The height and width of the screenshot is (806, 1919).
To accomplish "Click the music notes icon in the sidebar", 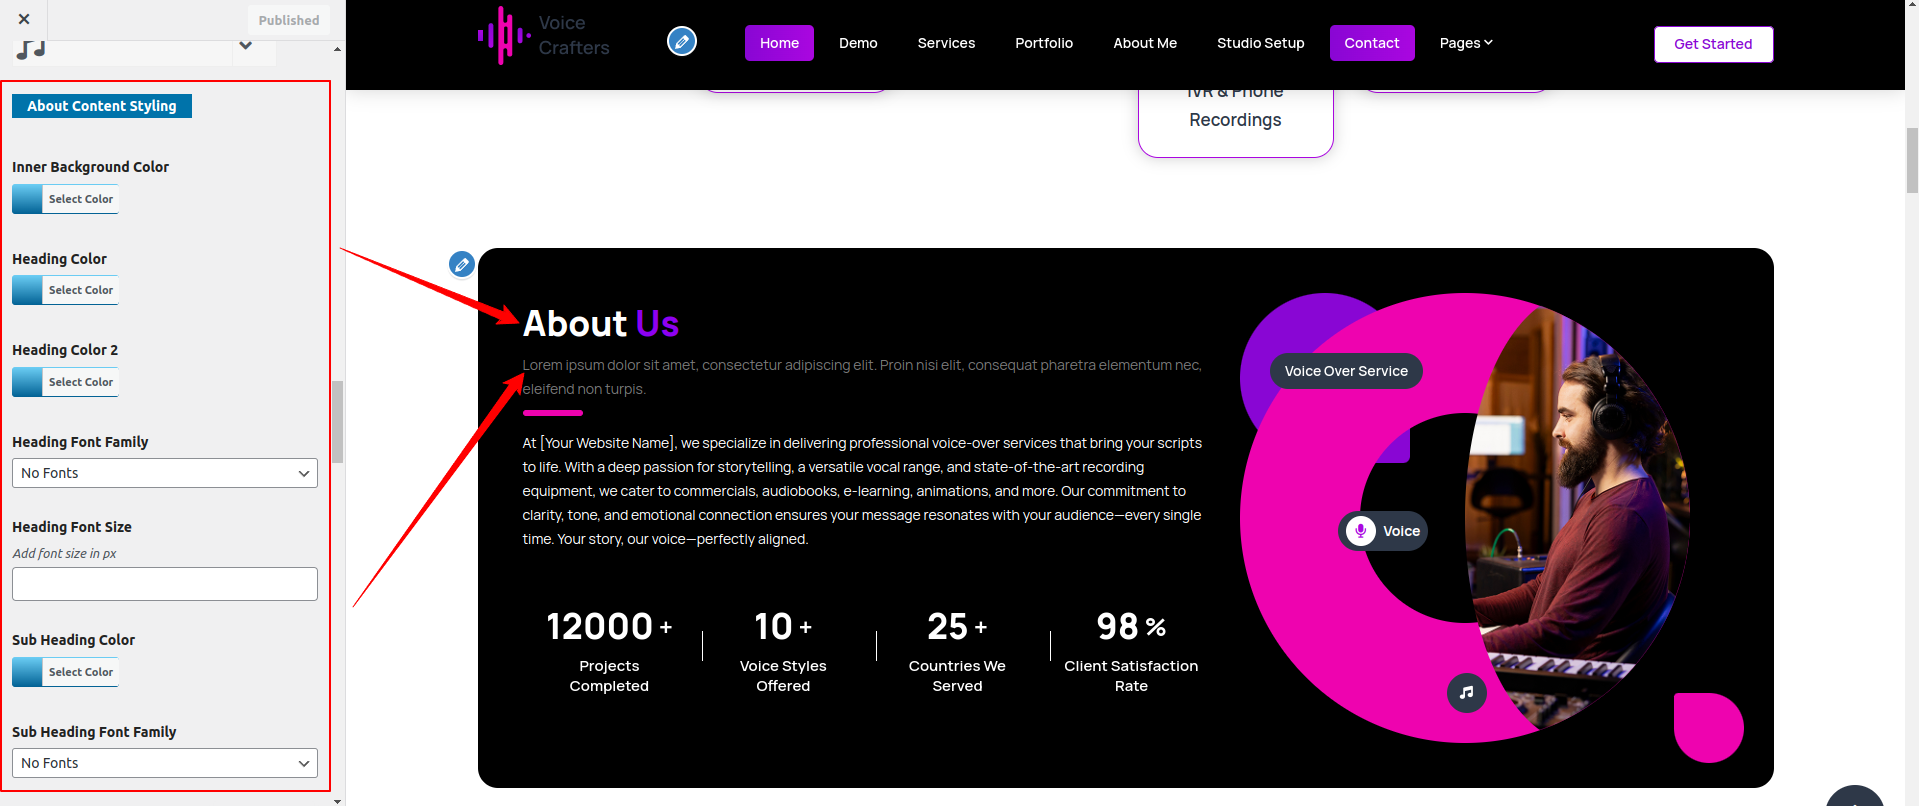I will [x=31, y=49].
